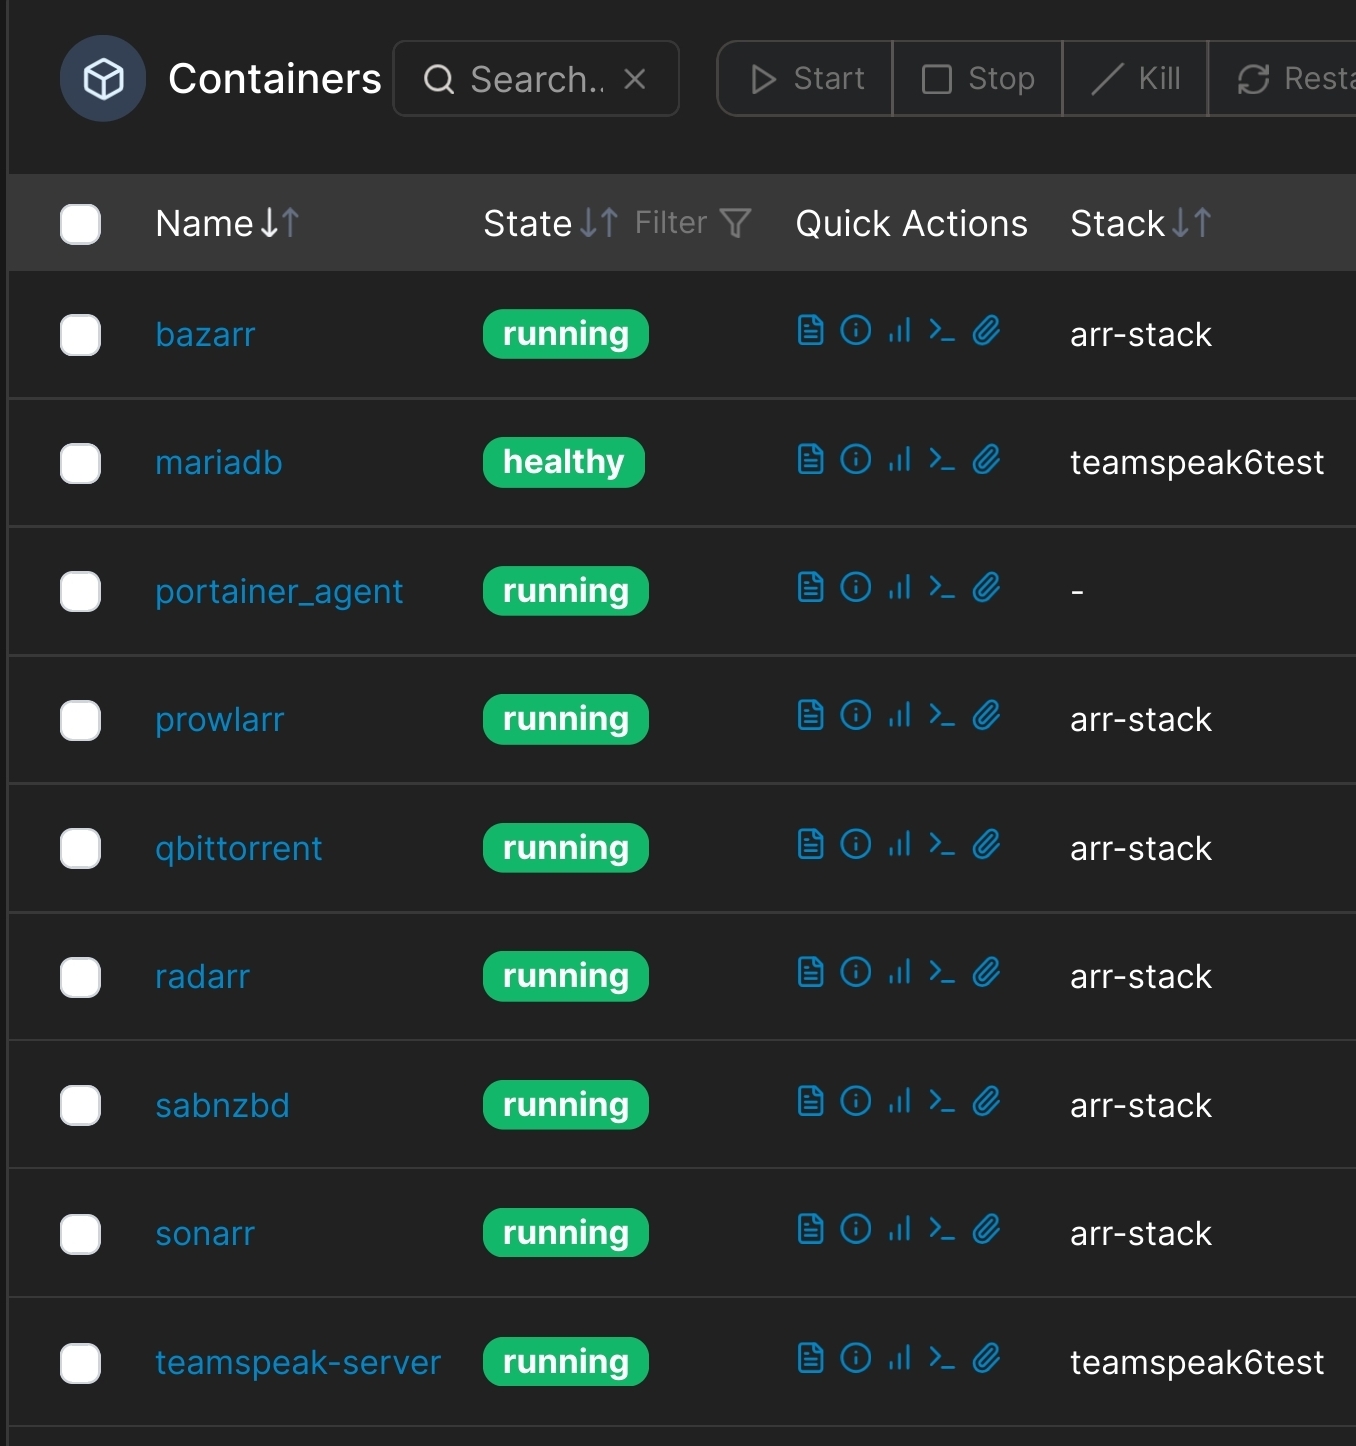Viewport: 1356px width, 1446px height.
Task: Open inspect icon for bazarr
Action: [856, 330]
